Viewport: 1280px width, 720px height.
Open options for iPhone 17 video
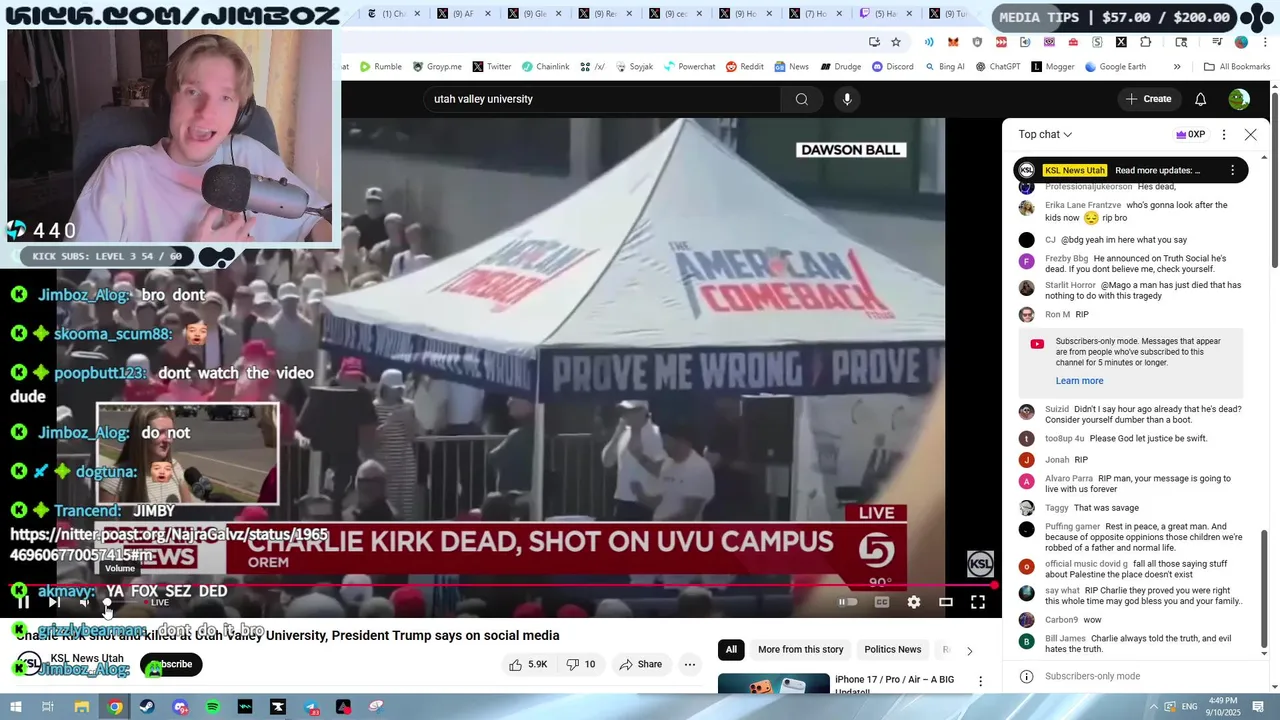pyautogui.click(x=980, y=681)
